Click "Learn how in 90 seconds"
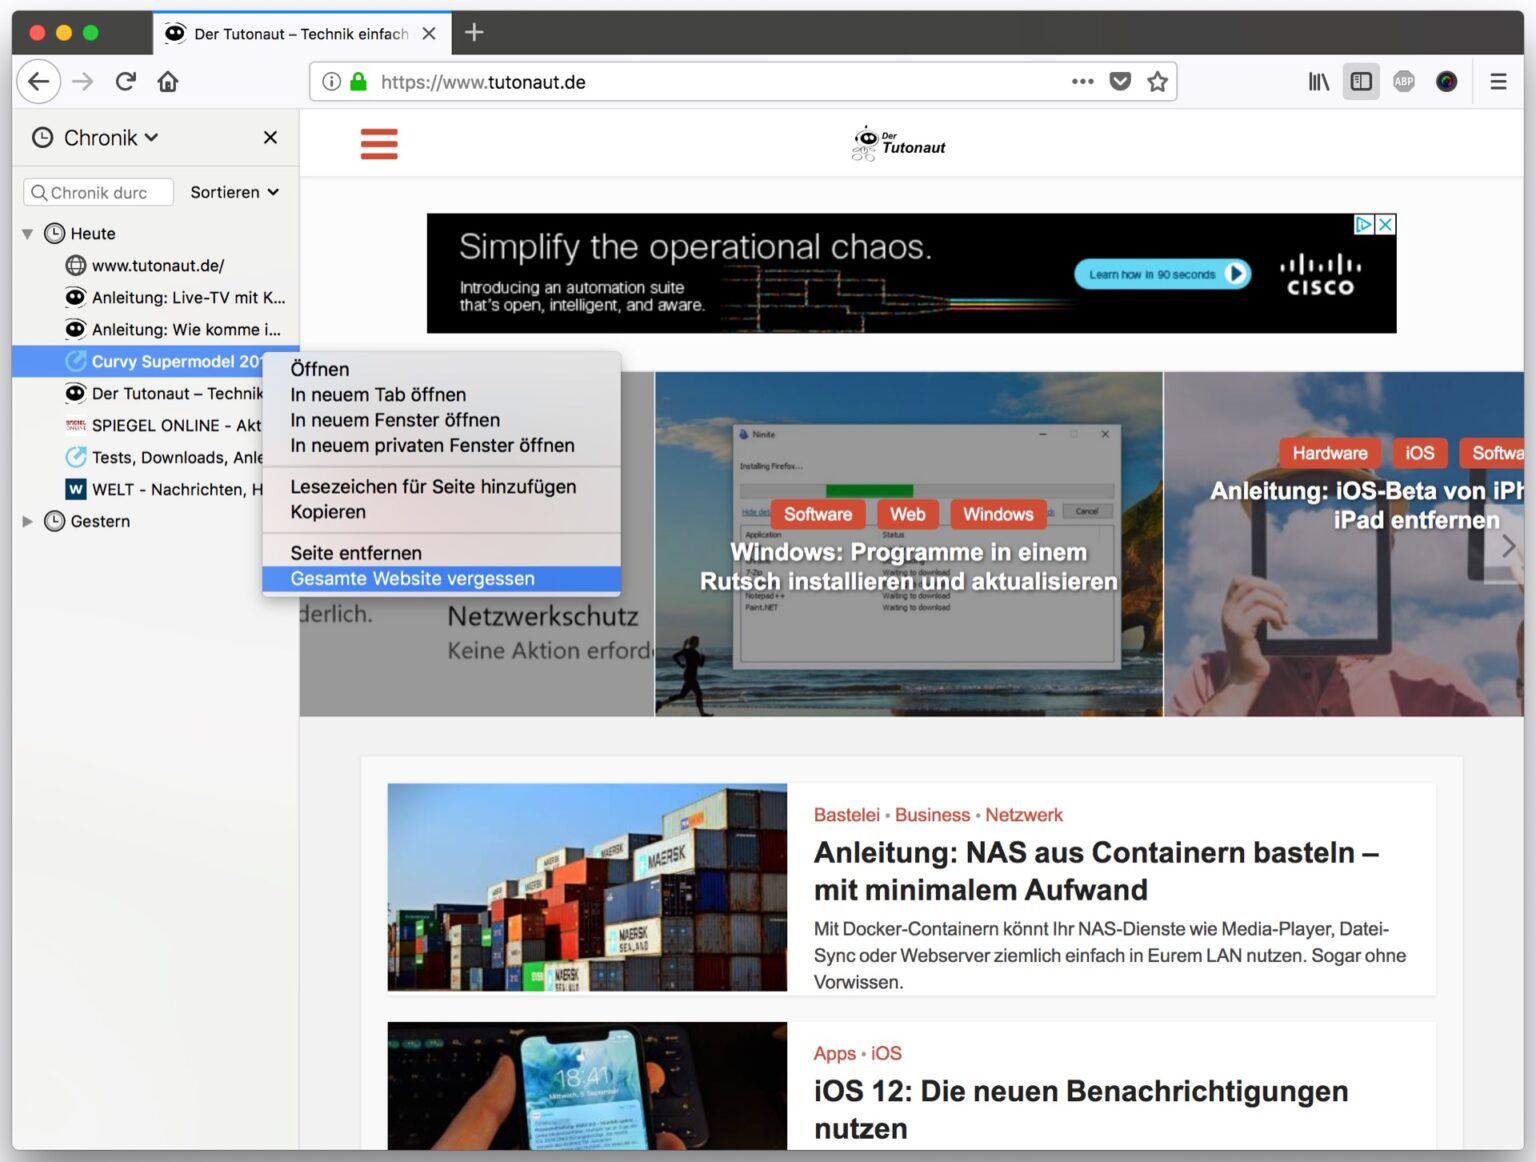The width and height of the screenshot is (1536, 1162). (x=1161, y=273)
